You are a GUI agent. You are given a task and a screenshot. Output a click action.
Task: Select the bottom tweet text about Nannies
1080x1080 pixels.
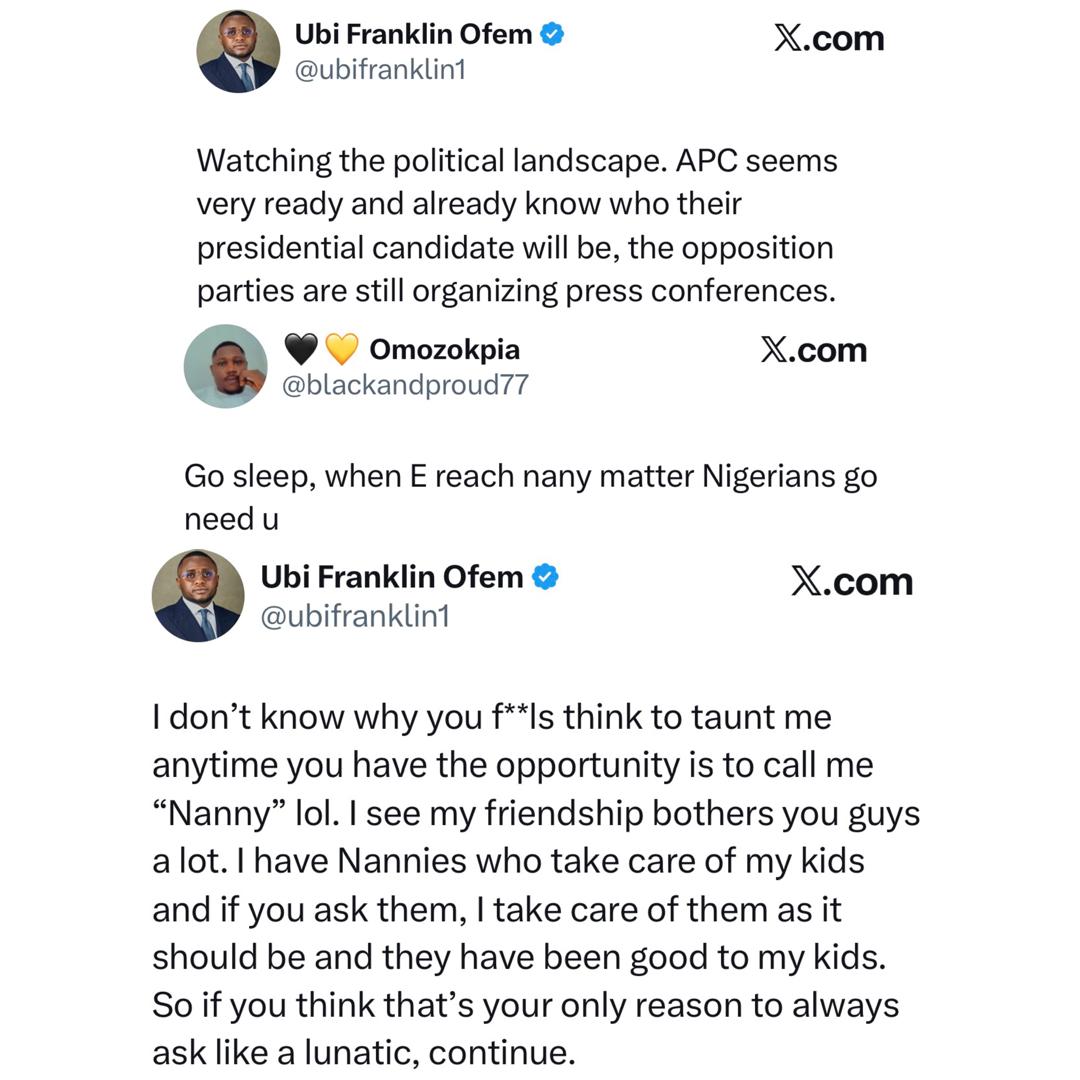[x=535, y=884]
